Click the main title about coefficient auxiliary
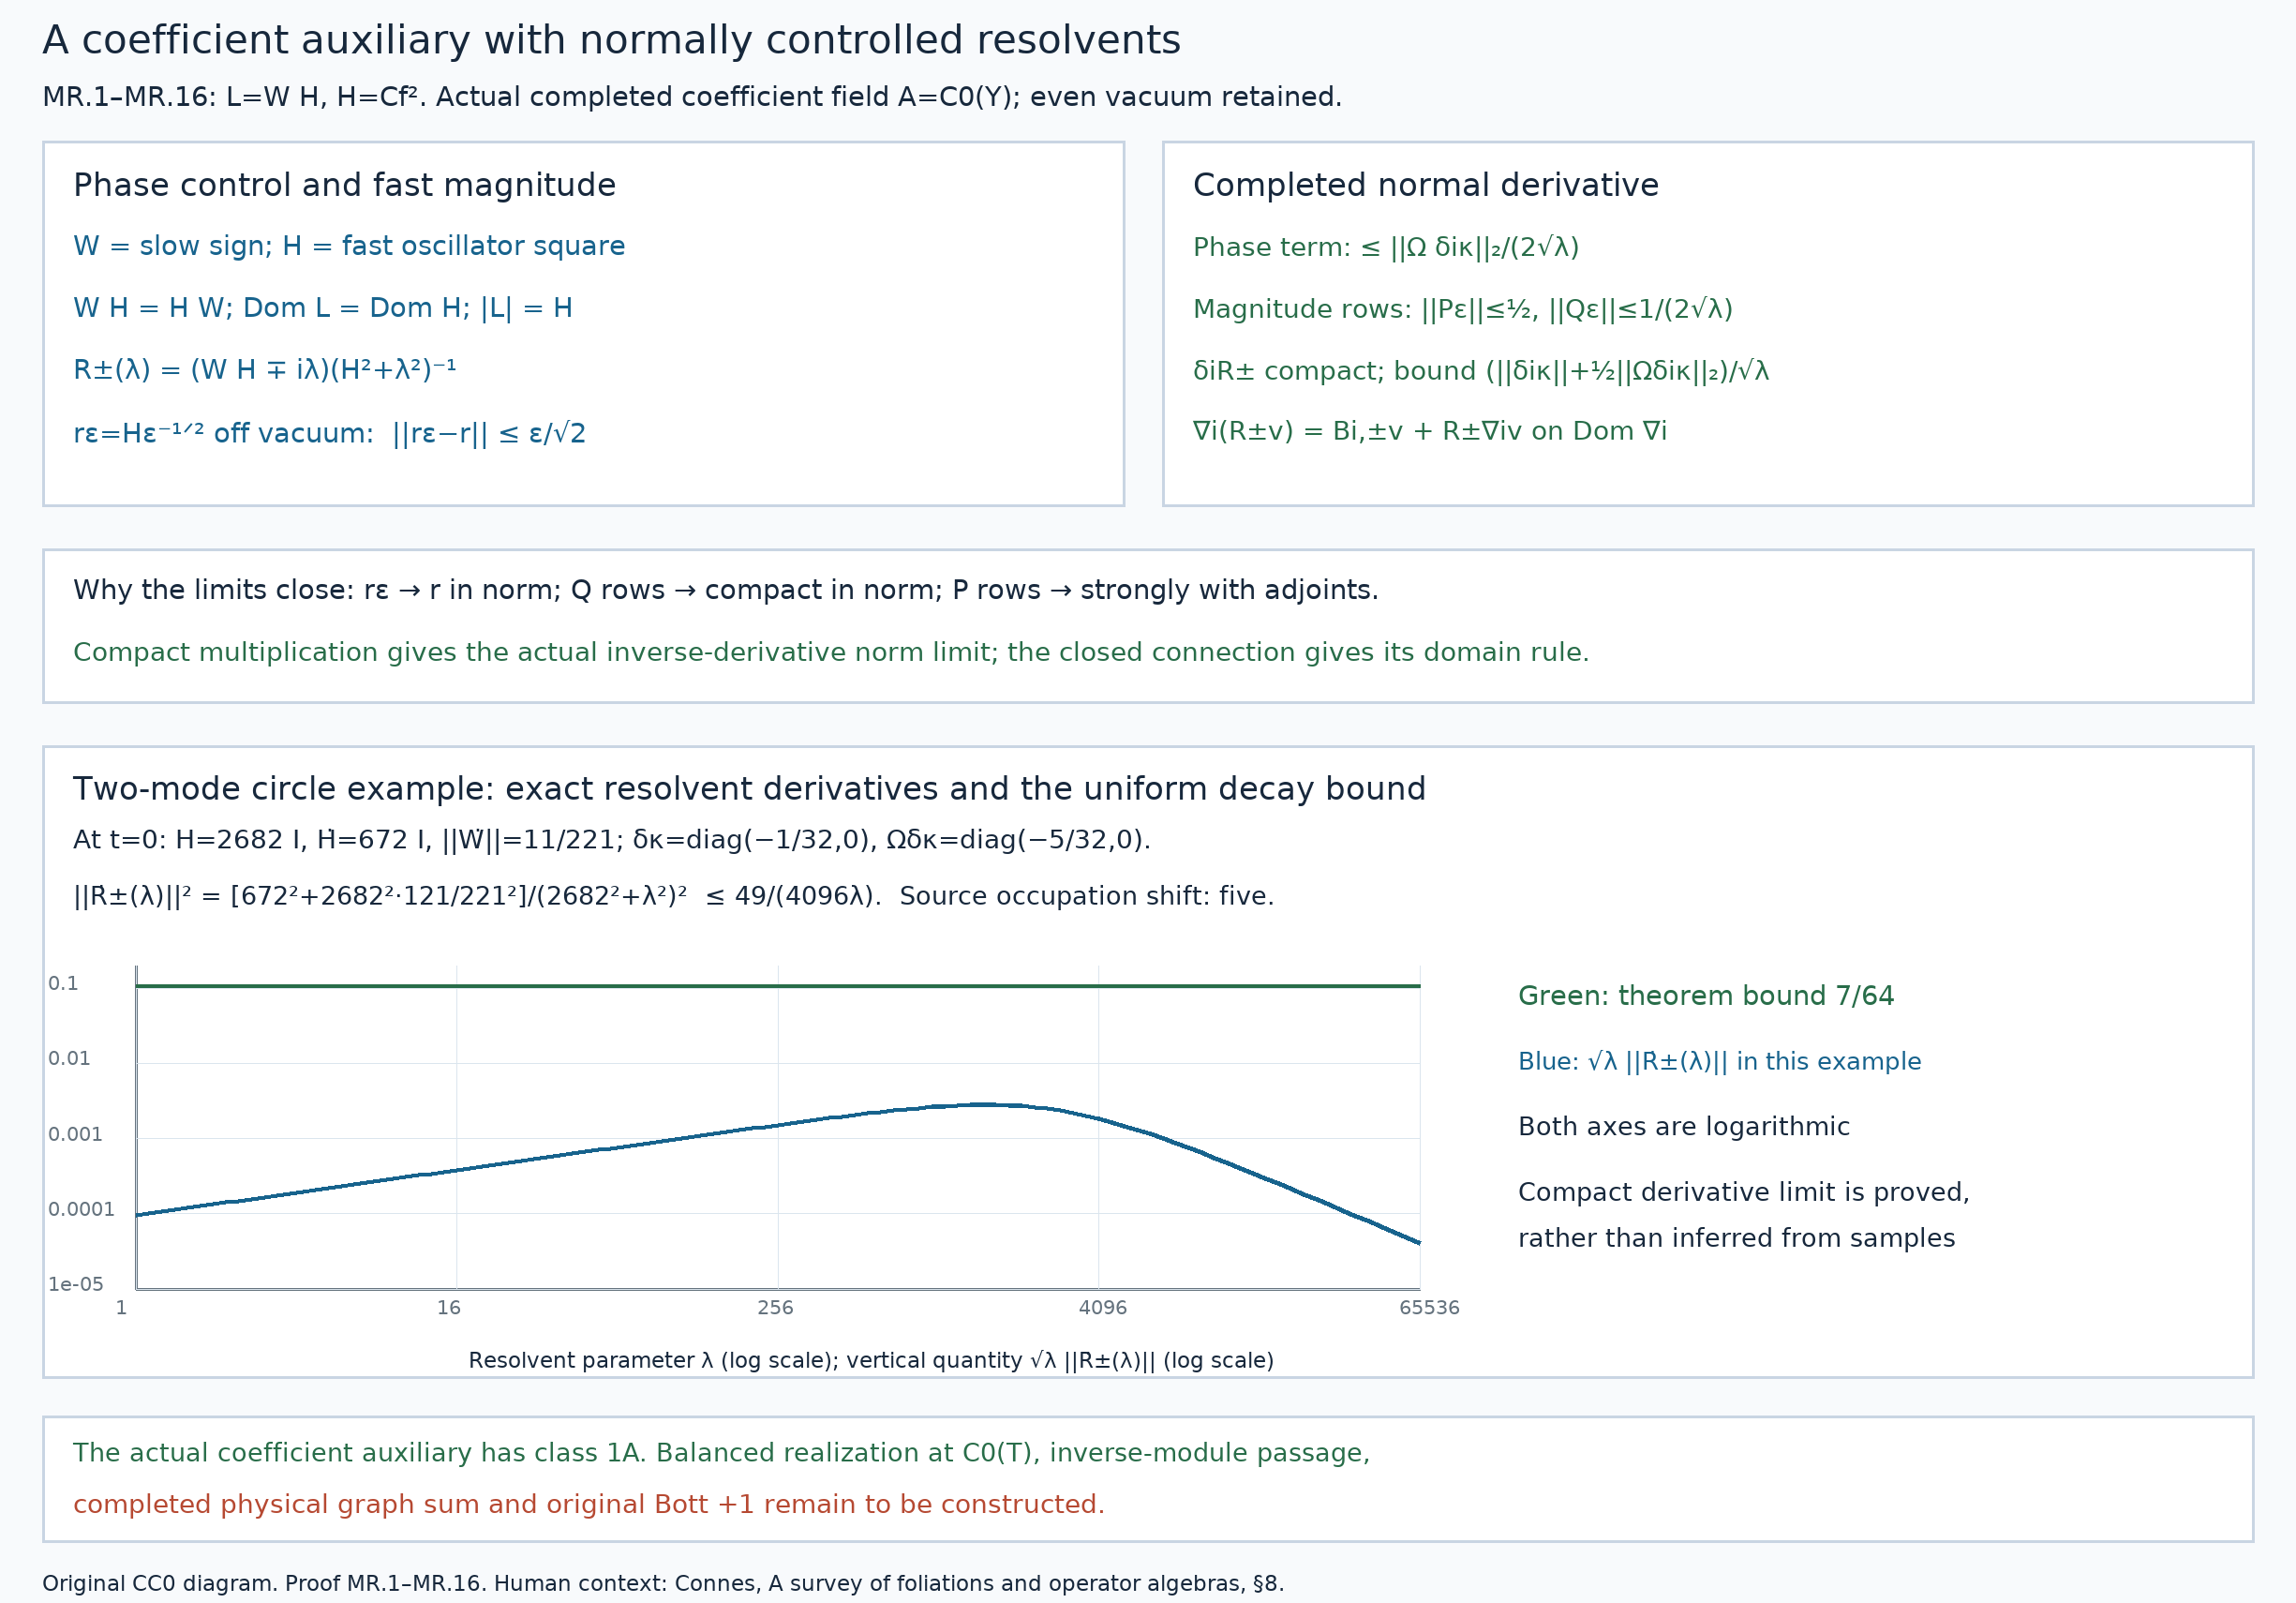This screenshot has width=2296, height=1603. click(x=611, y=41)
